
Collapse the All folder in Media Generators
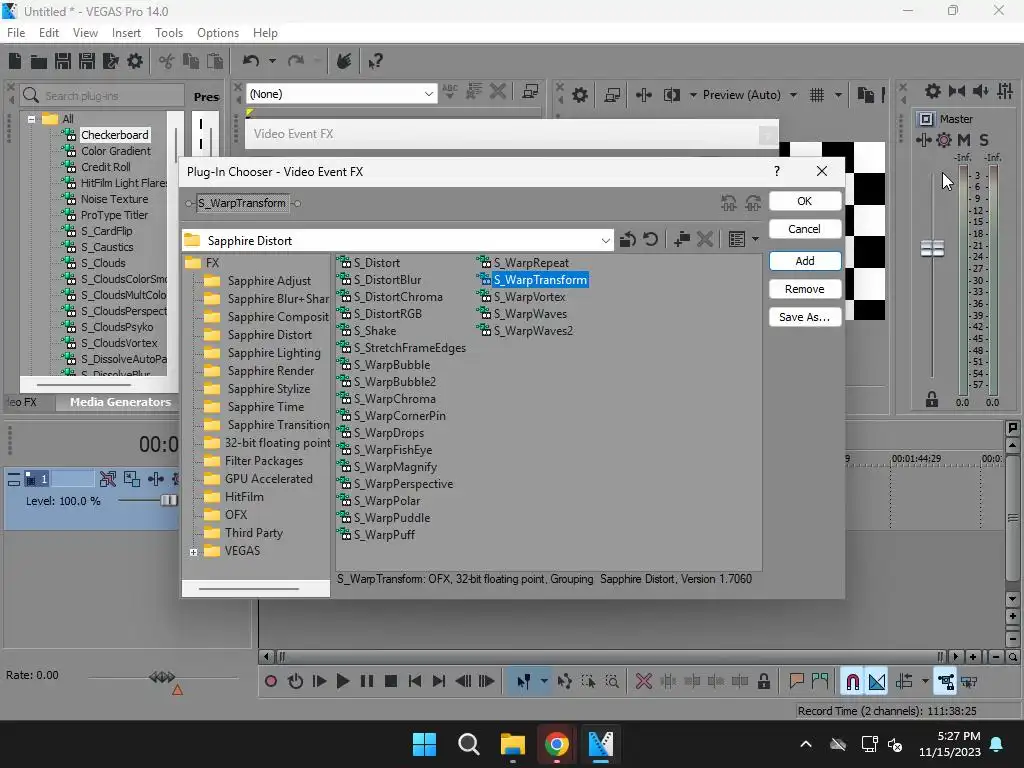[31, 120]
